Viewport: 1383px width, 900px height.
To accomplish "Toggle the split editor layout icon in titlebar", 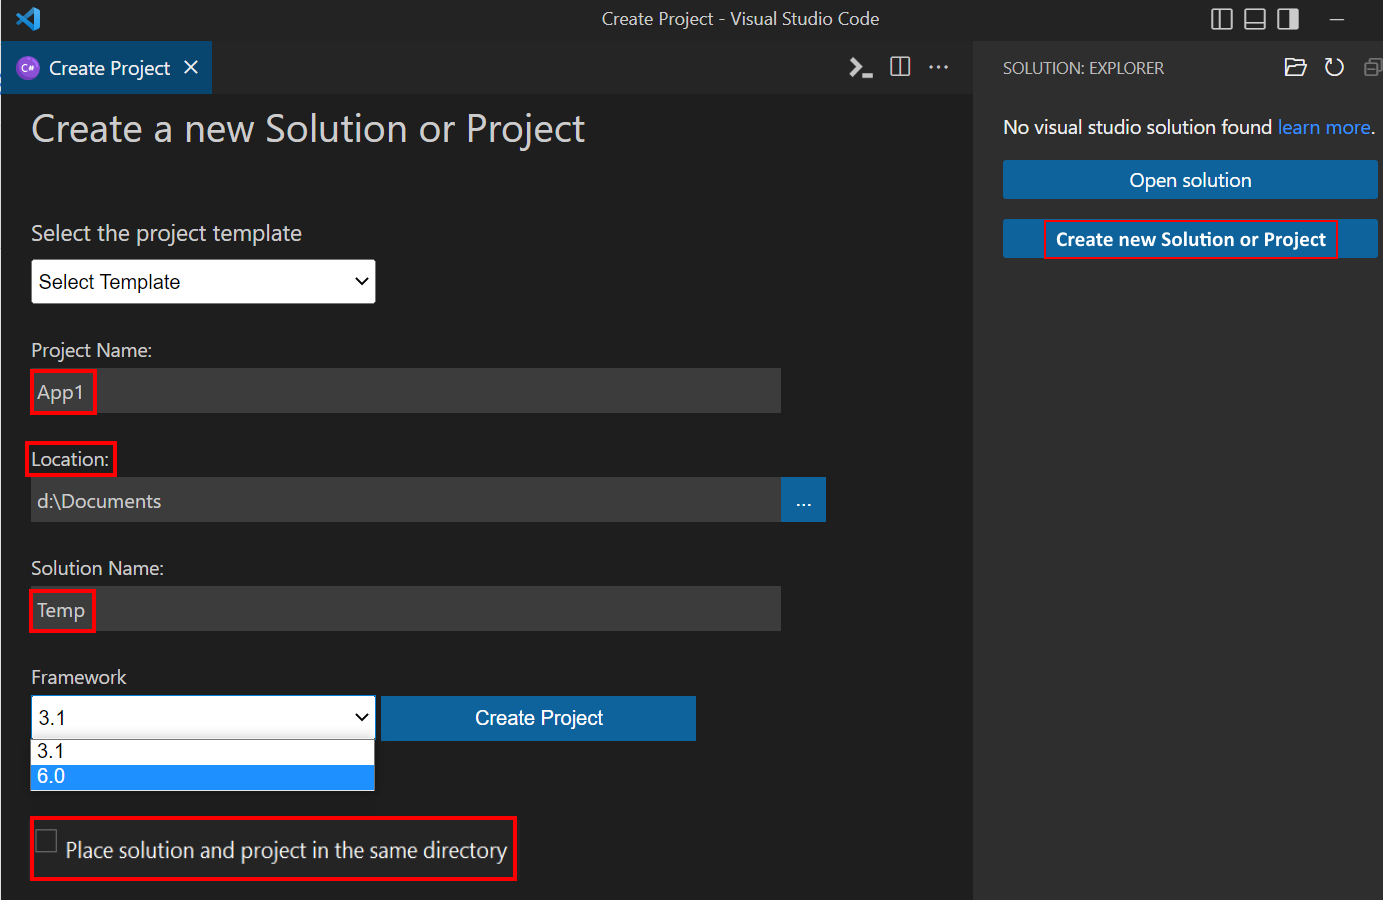I will tap(1221, 18).
